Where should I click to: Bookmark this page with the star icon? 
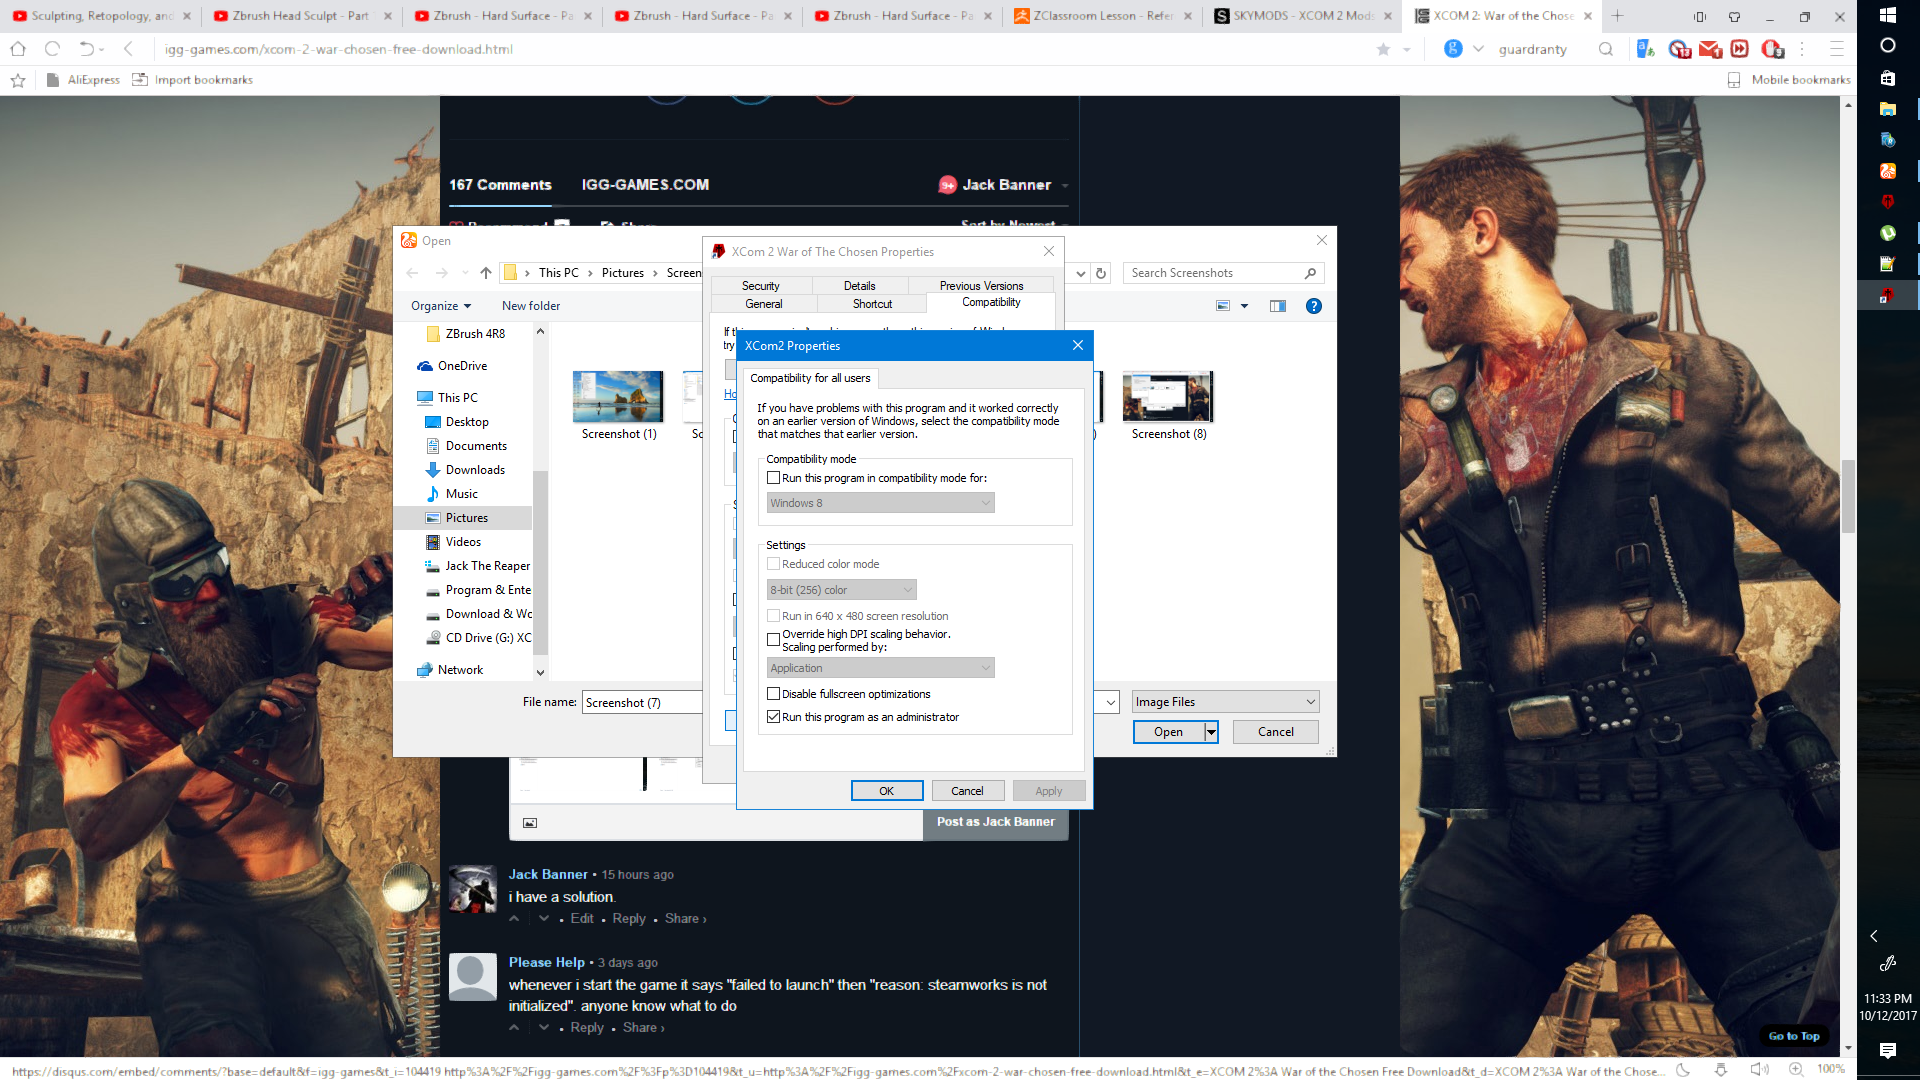pos(1383,49)
